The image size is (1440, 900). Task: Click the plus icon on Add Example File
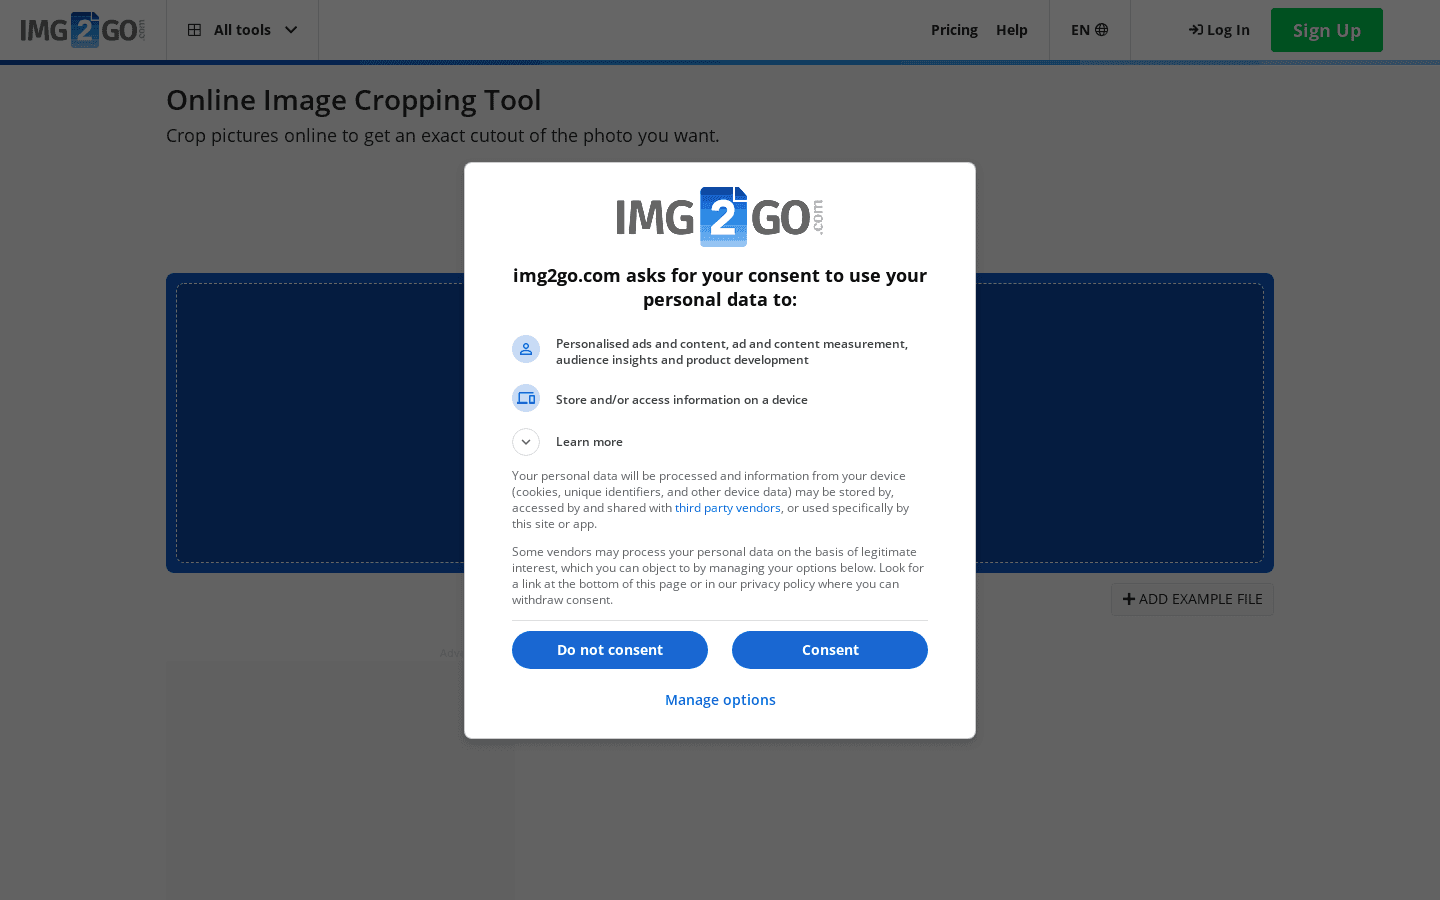click(1129, 598)
